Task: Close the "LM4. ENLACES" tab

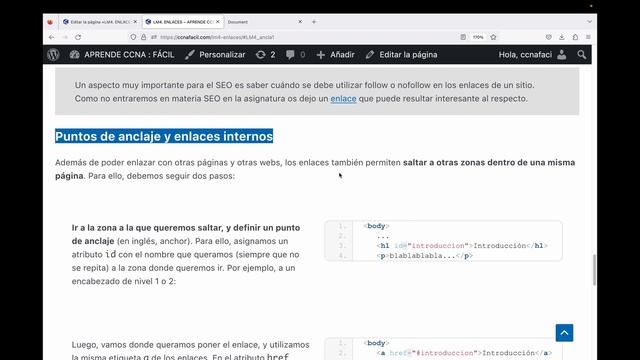Action: [218, 22]
